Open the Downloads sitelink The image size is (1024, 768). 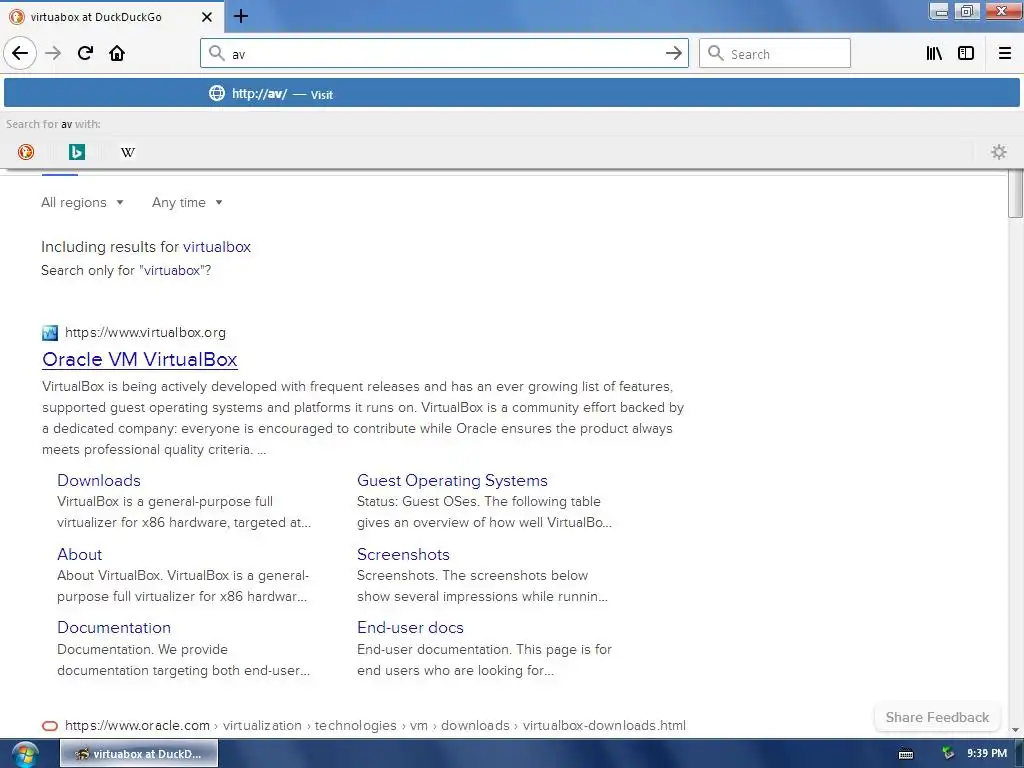(99, 480)
